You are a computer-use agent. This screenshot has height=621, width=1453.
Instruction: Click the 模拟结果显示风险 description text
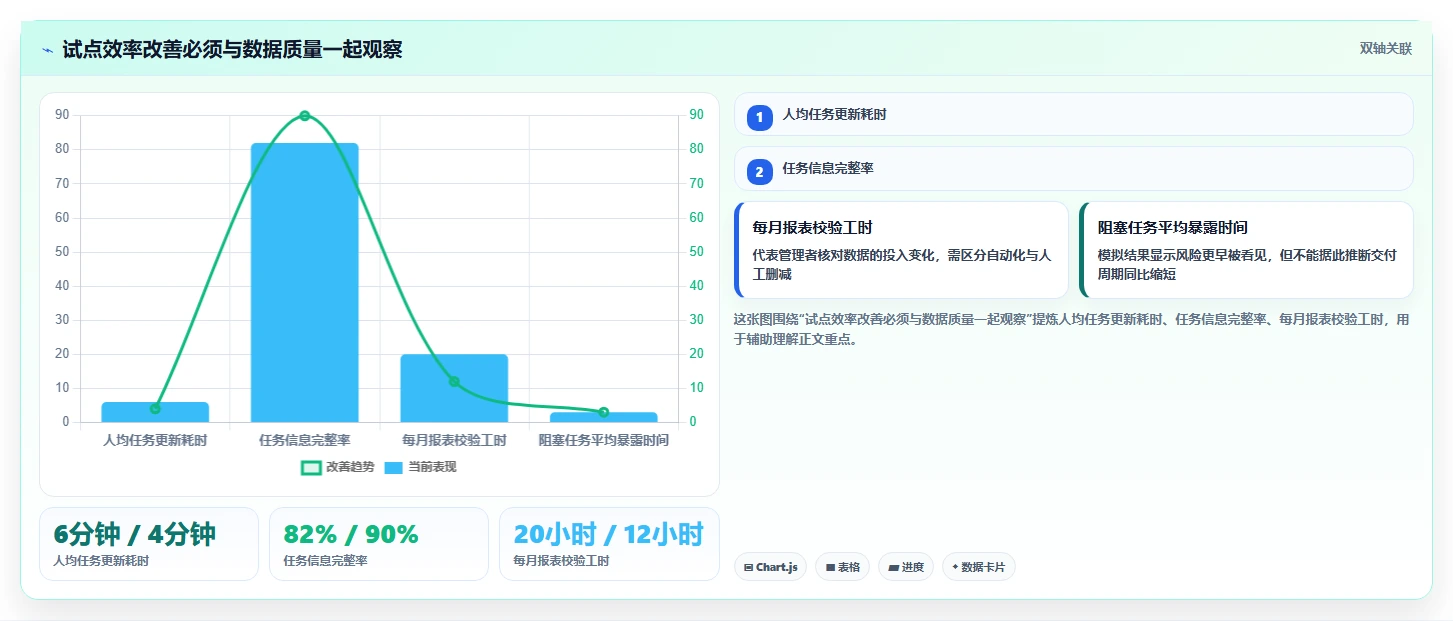tap(1247, 264)
